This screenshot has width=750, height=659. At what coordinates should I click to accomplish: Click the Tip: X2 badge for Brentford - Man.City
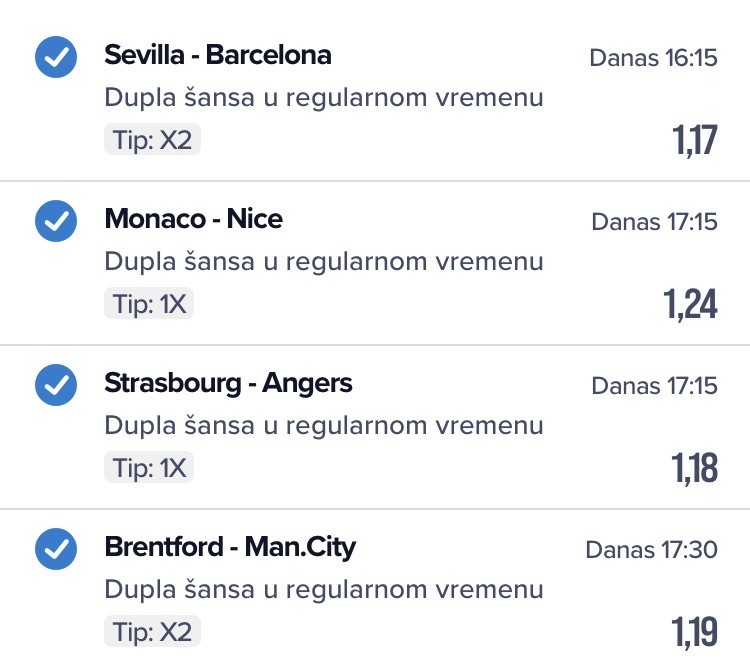[152, 632]
